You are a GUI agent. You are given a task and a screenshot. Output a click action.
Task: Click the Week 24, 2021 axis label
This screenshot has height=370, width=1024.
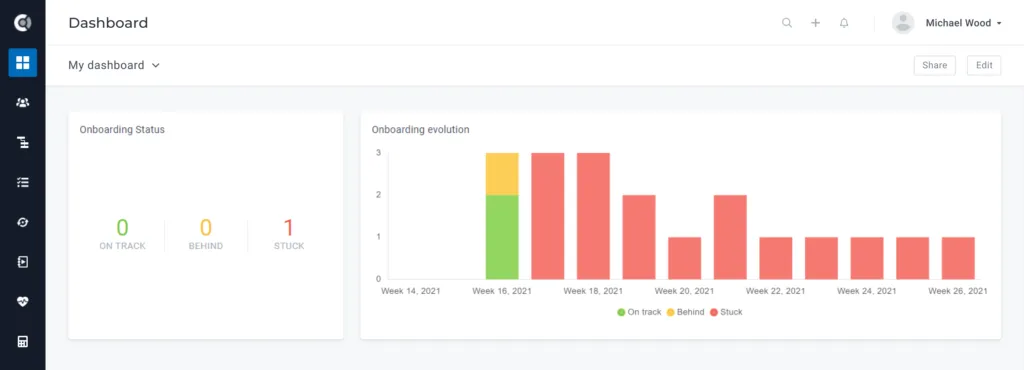coord(867,291)
